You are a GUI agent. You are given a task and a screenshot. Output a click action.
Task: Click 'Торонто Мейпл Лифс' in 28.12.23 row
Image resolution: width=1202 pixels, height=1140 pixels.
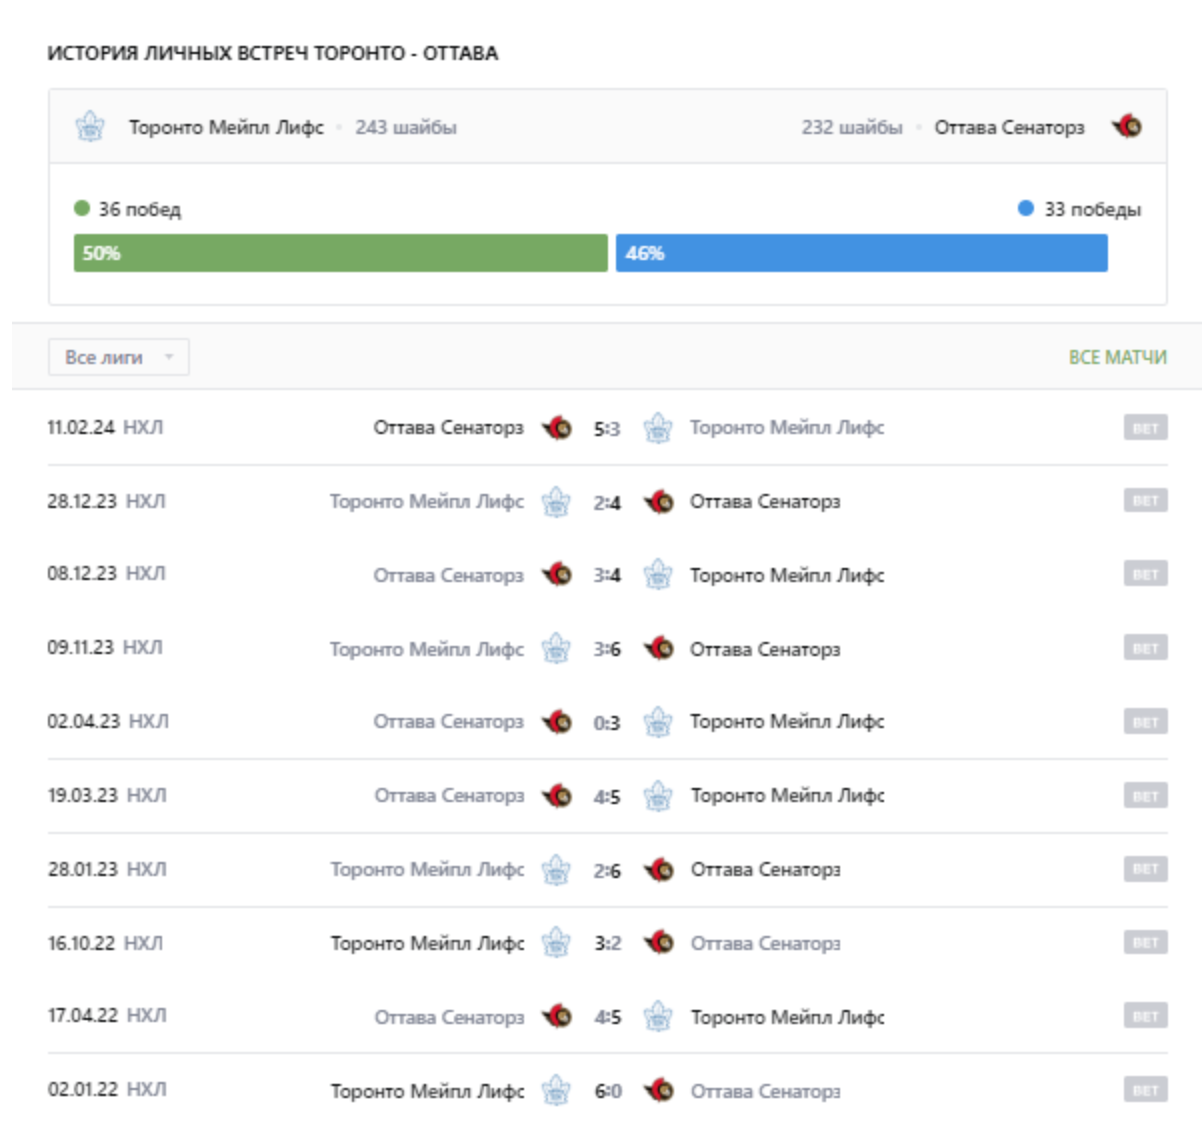point(427,501)
